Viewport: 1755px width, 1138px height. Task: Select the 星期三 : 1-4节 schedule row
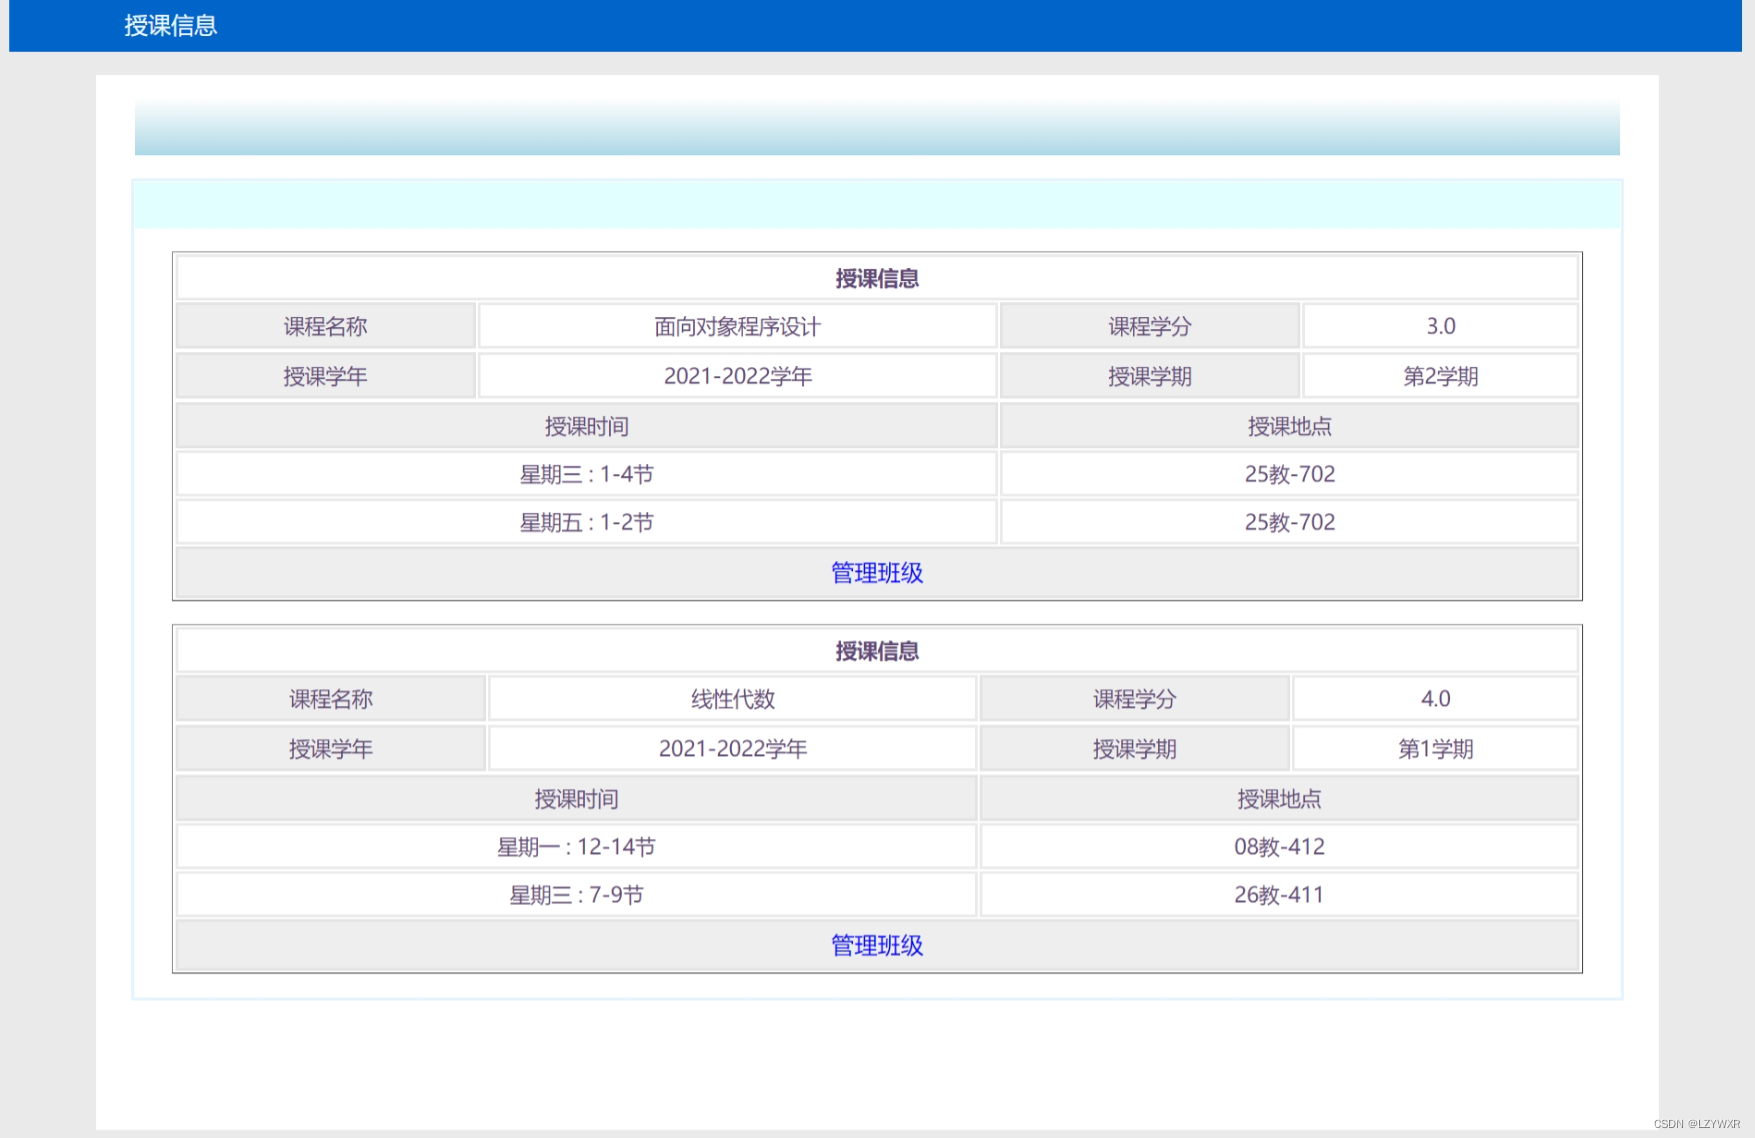[585, 473]
